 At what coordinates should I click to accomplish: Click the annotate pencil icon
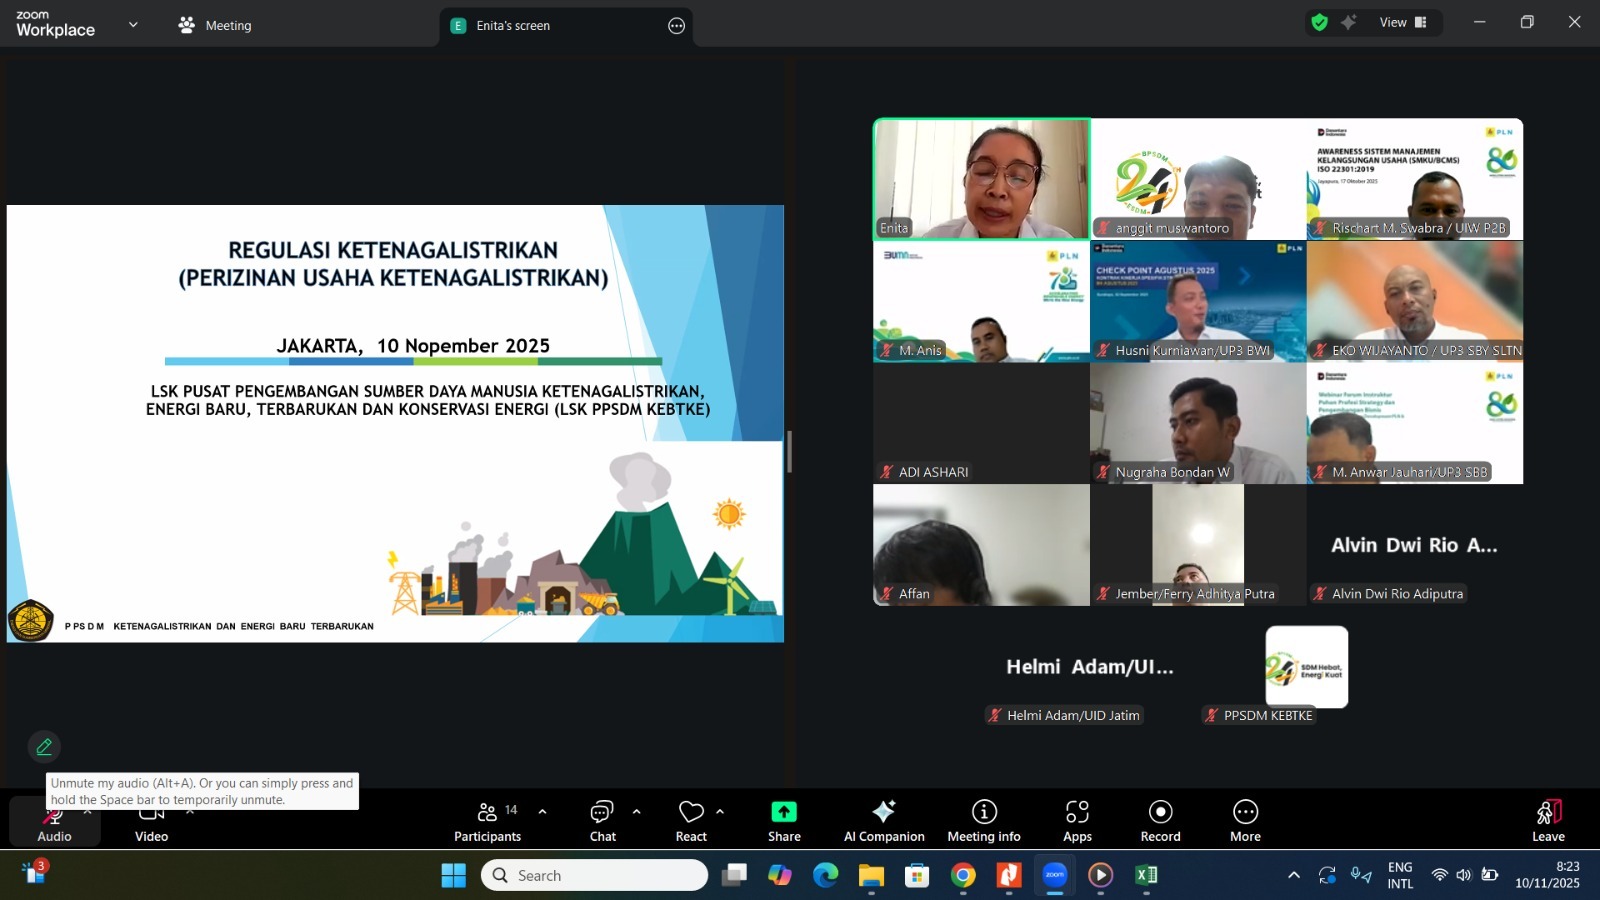(x=44, y=747)
